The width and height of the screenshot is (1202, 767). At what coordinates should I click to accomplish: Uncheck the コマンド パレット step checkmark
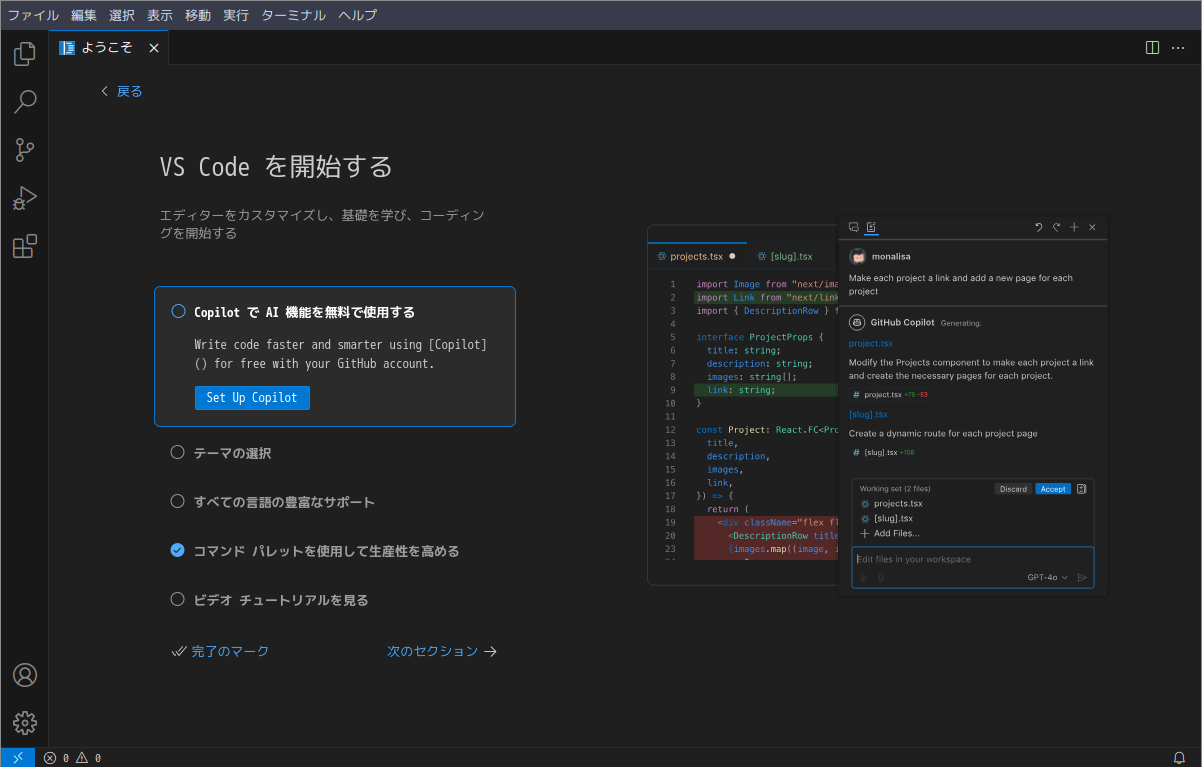click(x=178, y=550)
